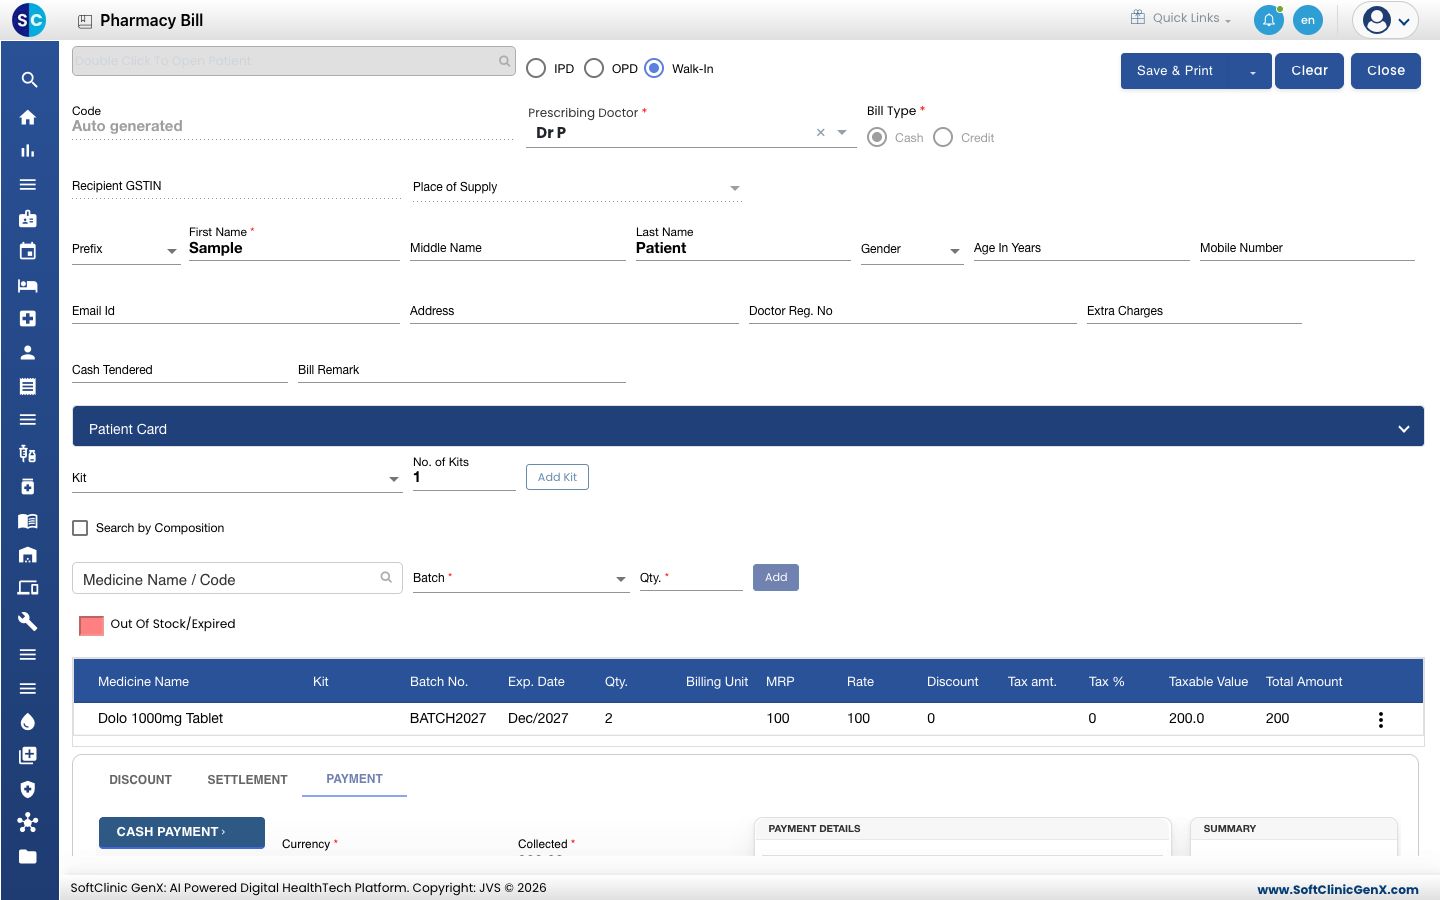Clear the Prescribing Doctor selection with X
The image size is (1440, 900).
coord(820,132)
